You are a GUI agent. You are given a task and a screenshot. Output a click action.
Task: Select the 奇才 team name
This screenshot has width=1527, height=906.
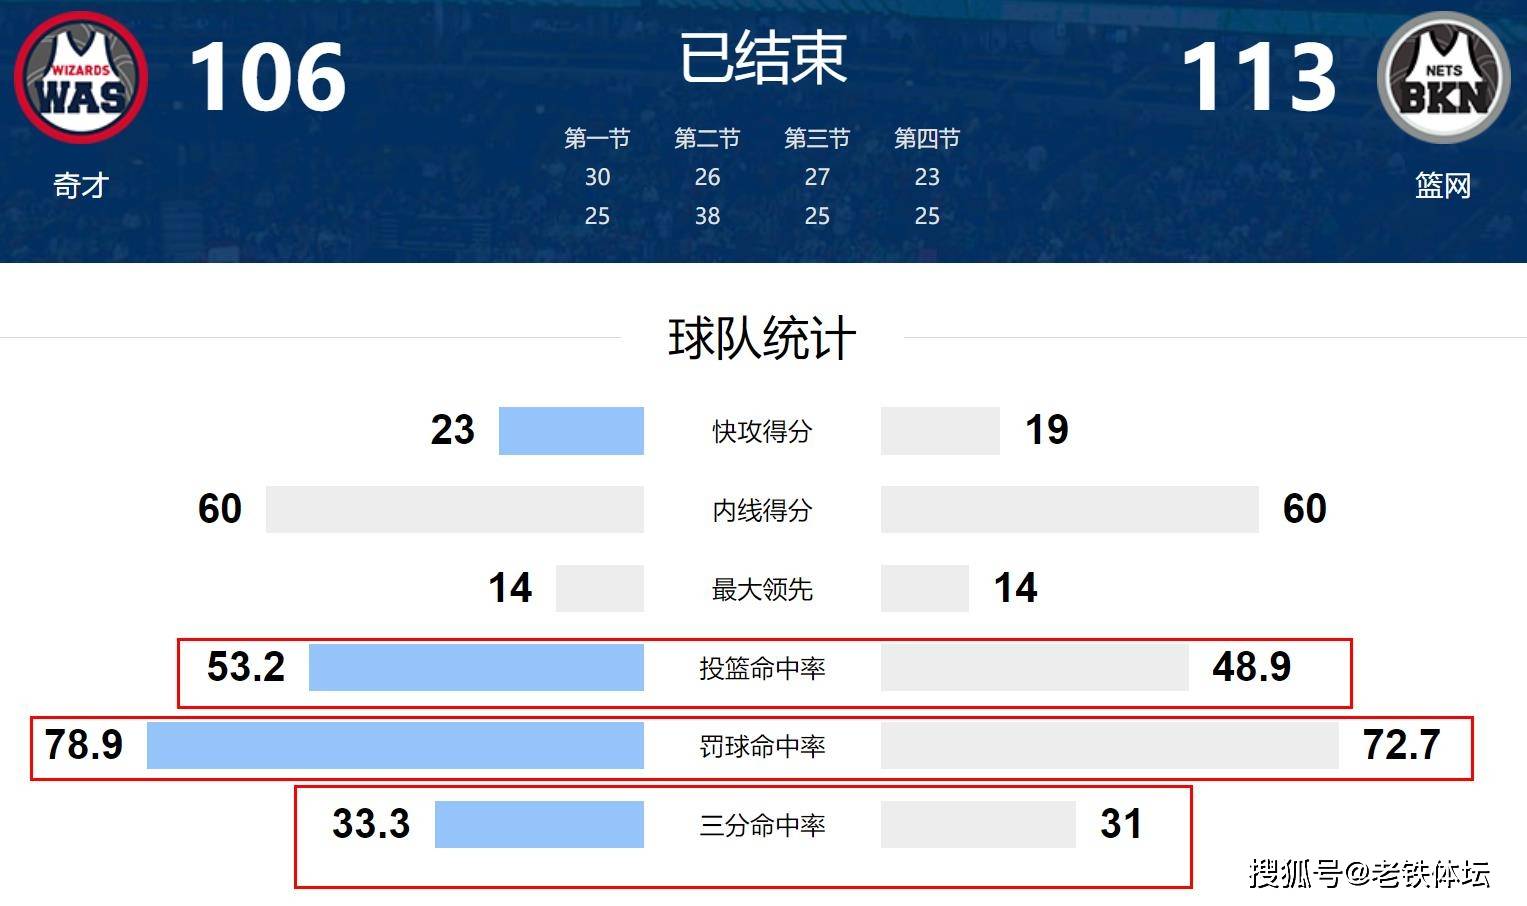click(81, 185)
